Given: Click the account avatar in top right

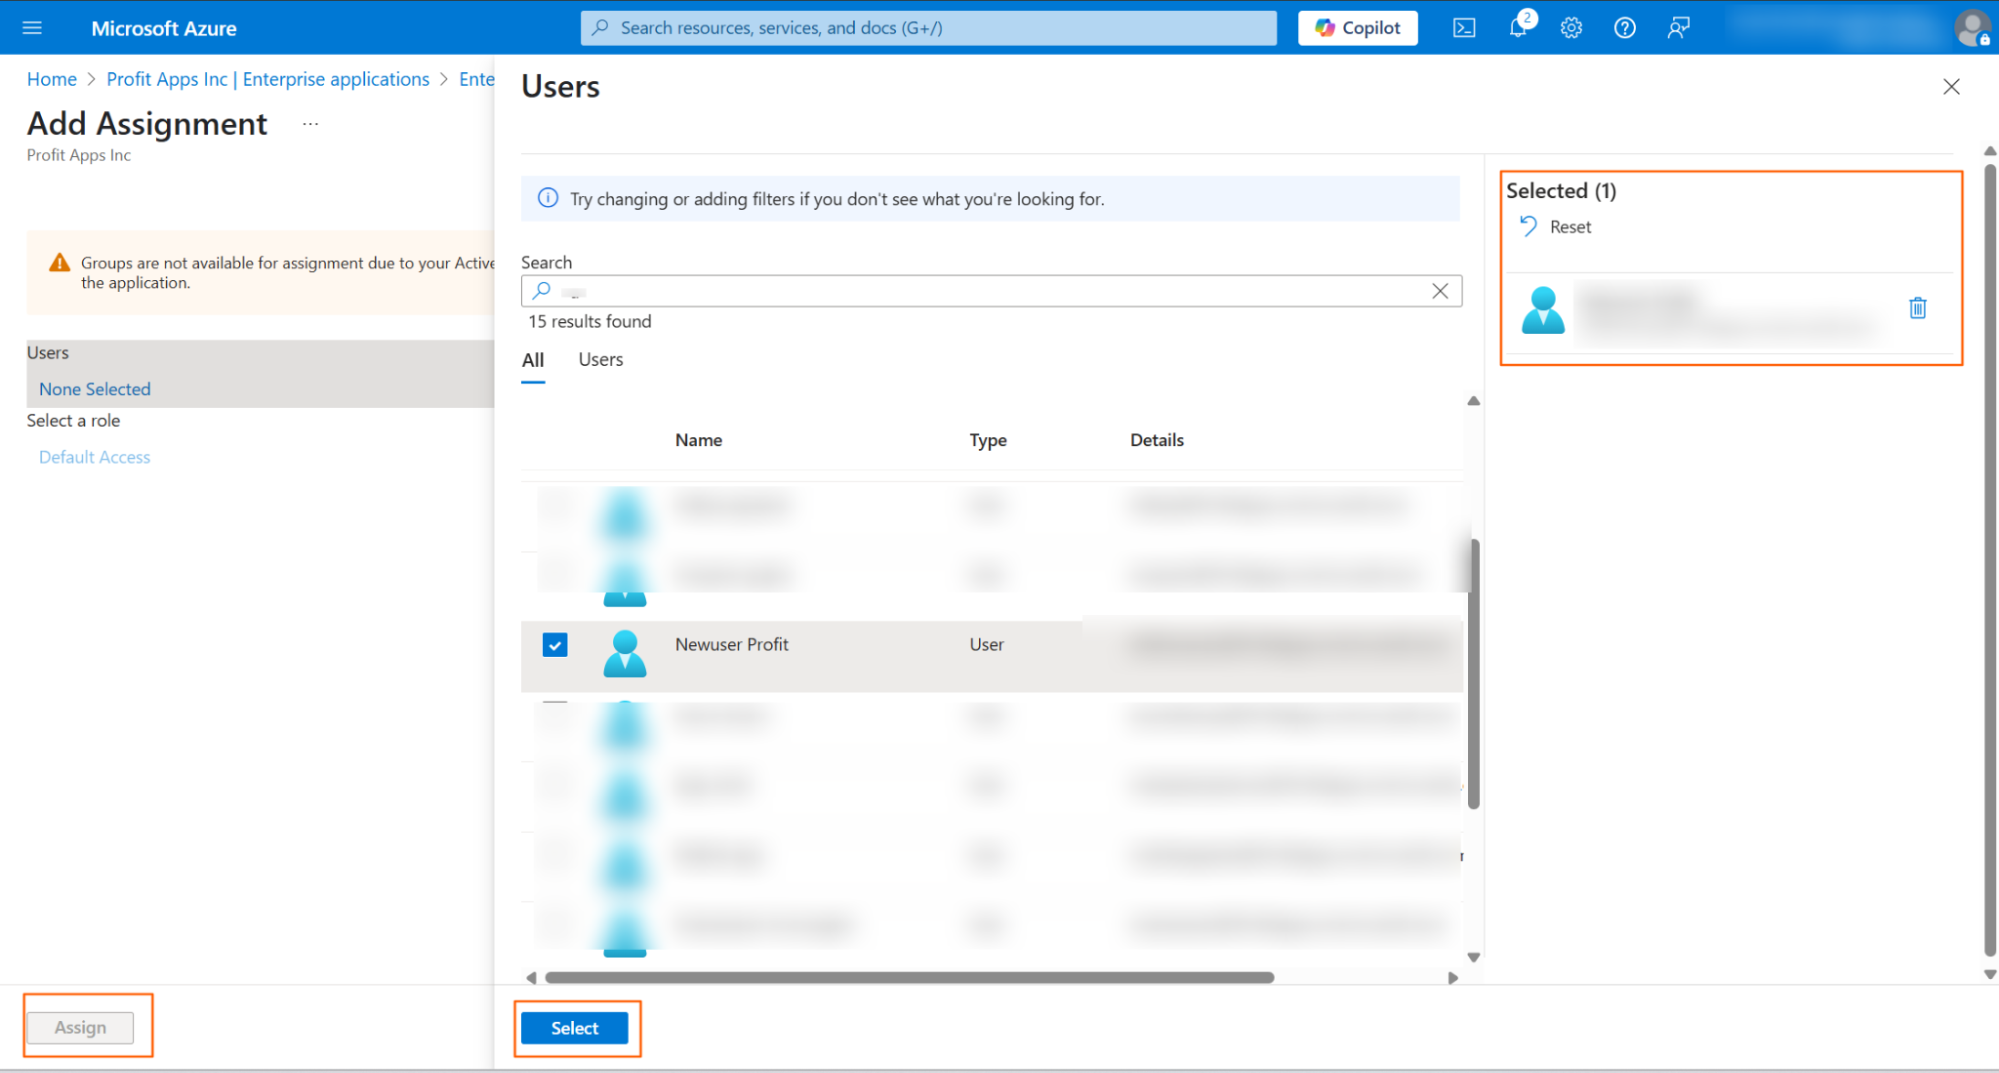Looking at the screenshot, I should 1973,28.
